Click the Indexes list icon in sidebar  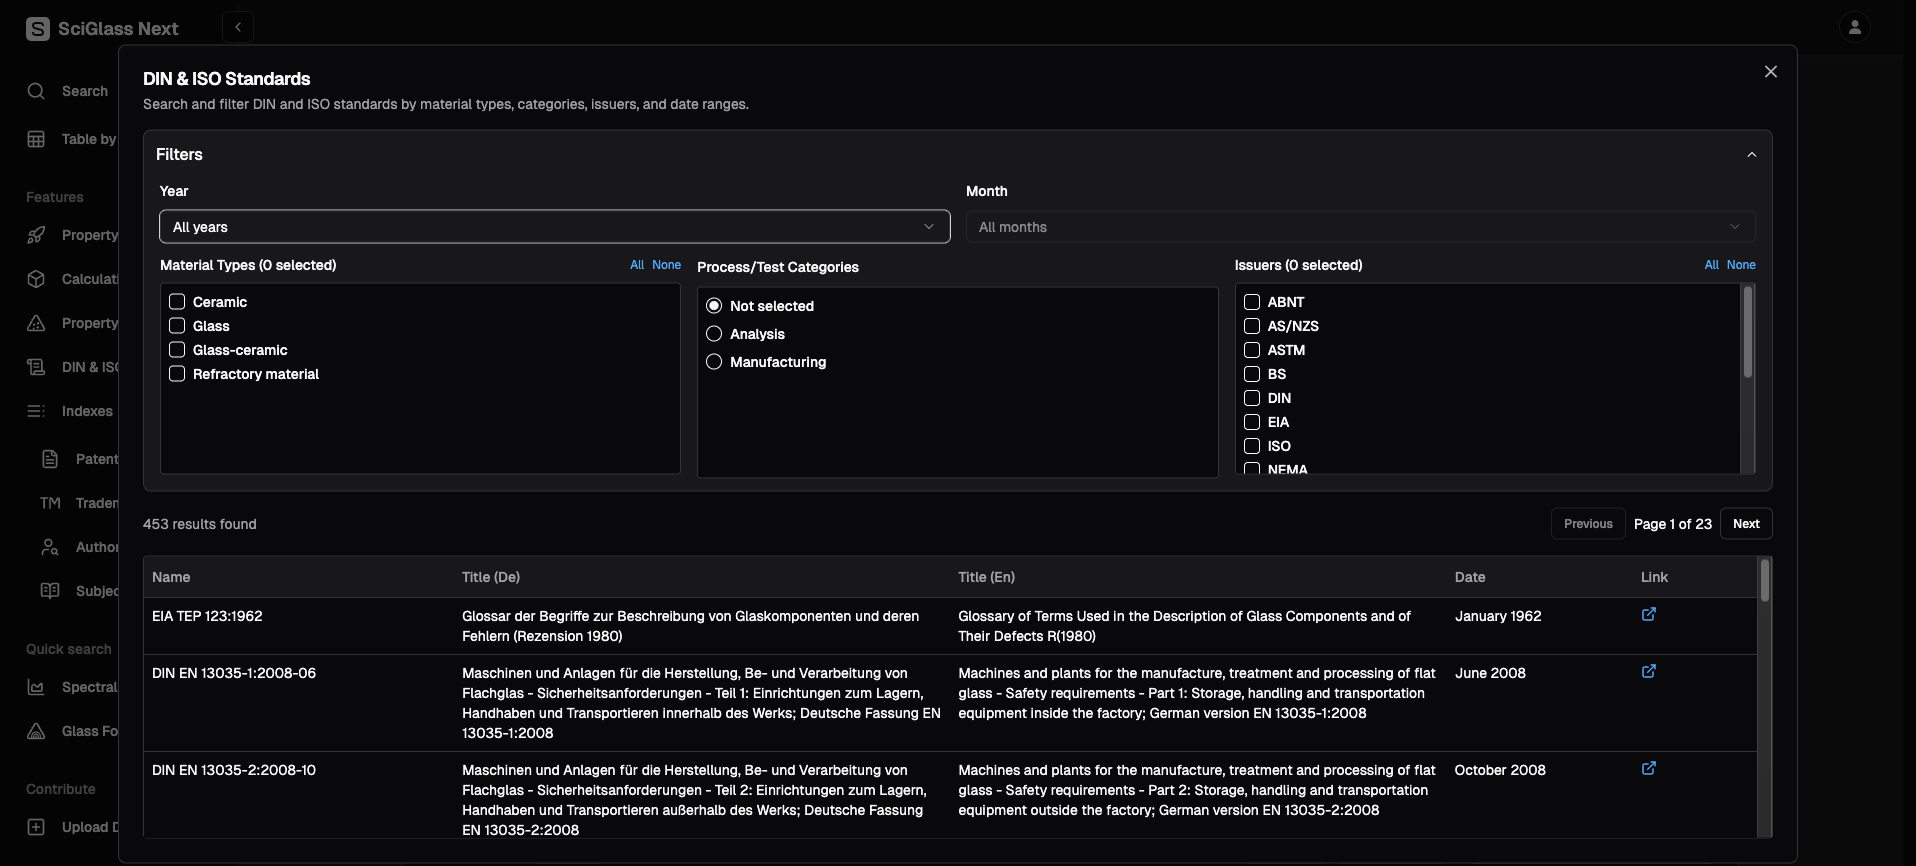click(37, 411)
